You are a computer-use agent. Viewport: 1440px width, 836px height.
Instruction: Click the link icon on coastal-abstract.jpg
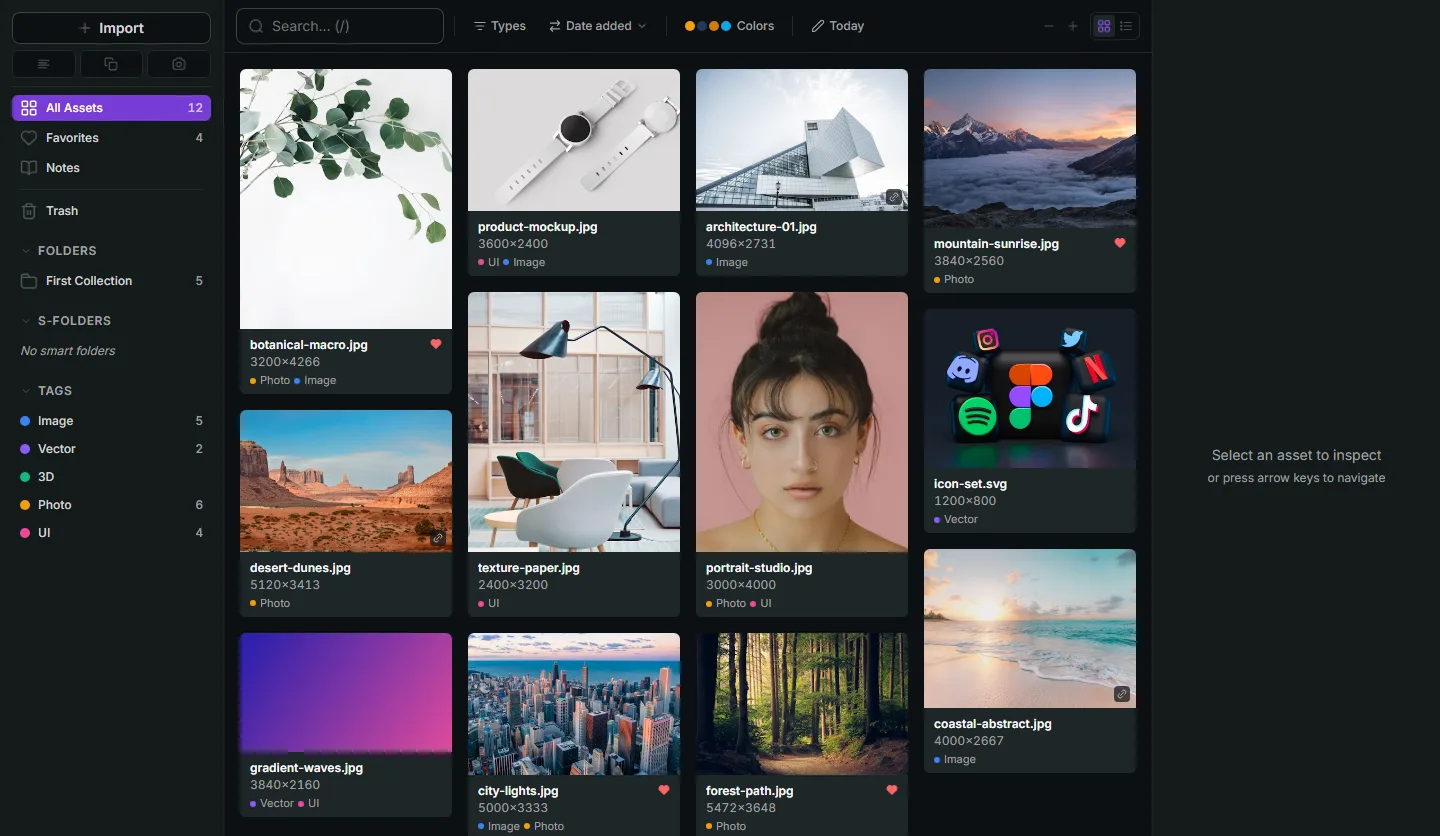coord(1122,694)
